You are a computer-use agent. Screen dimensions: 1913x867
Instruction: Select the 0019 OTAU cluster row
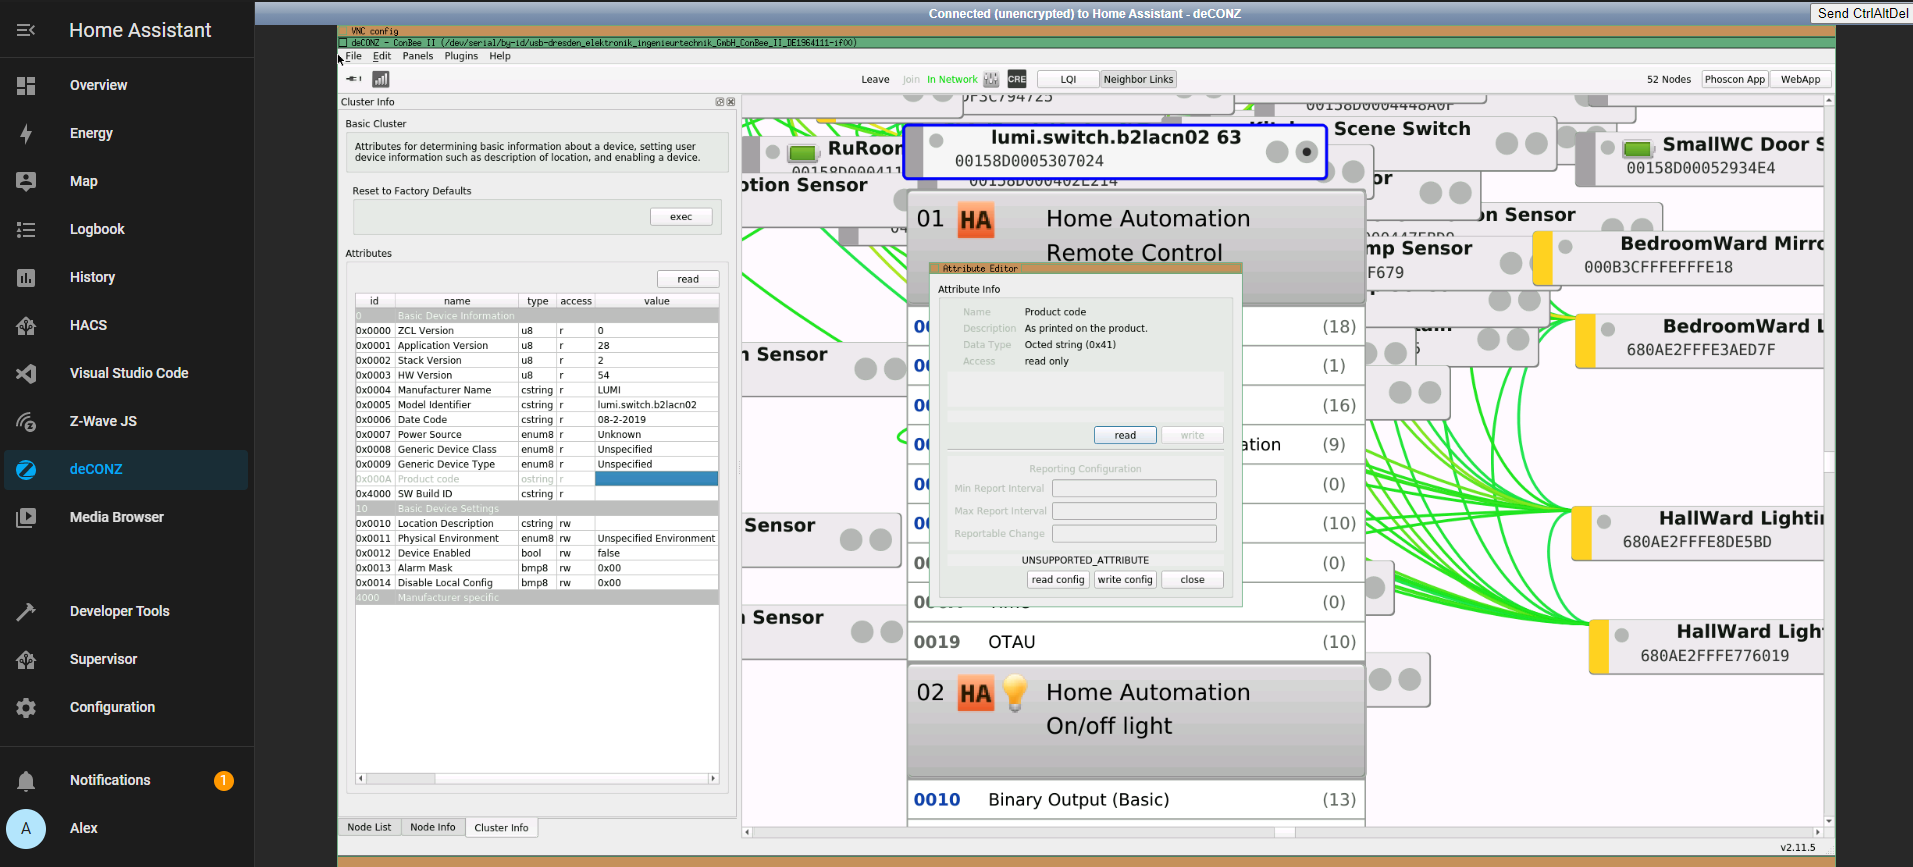(1135, 642)
